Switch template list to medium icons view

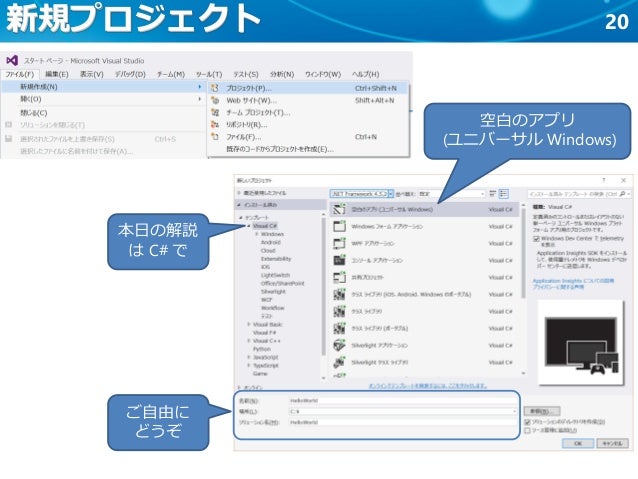pos(503,194)
